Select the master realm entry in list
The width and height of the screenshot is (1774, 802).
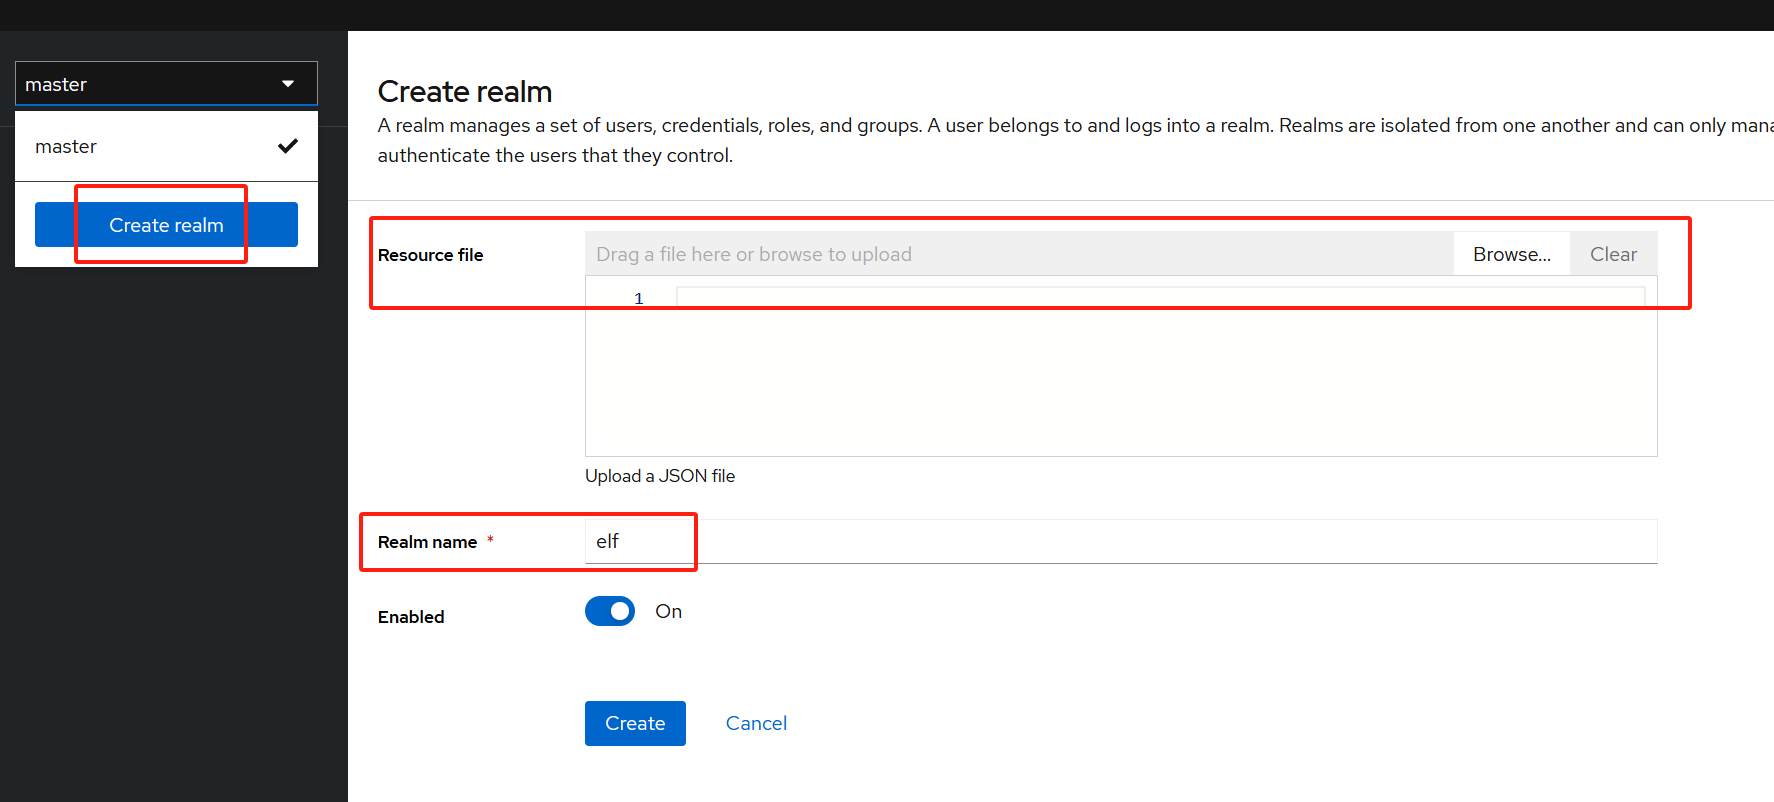coord(166,146)
